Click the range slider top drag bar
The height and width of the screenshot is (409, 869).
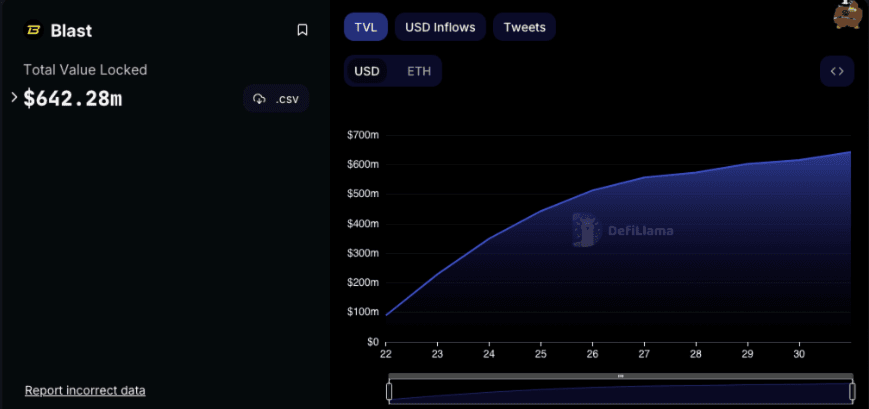coord(620,376)
